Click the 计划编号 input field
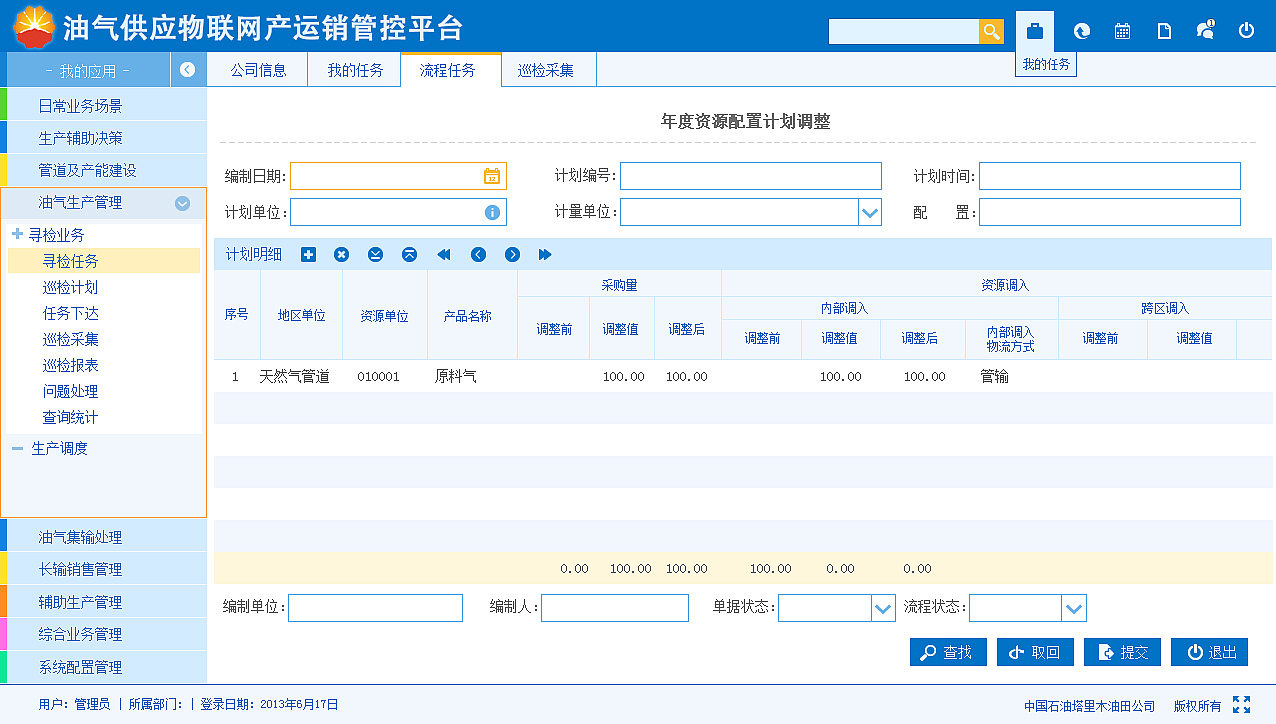Image resolution: width=1276 pixels, height=724 pixels. click(751, 176)
